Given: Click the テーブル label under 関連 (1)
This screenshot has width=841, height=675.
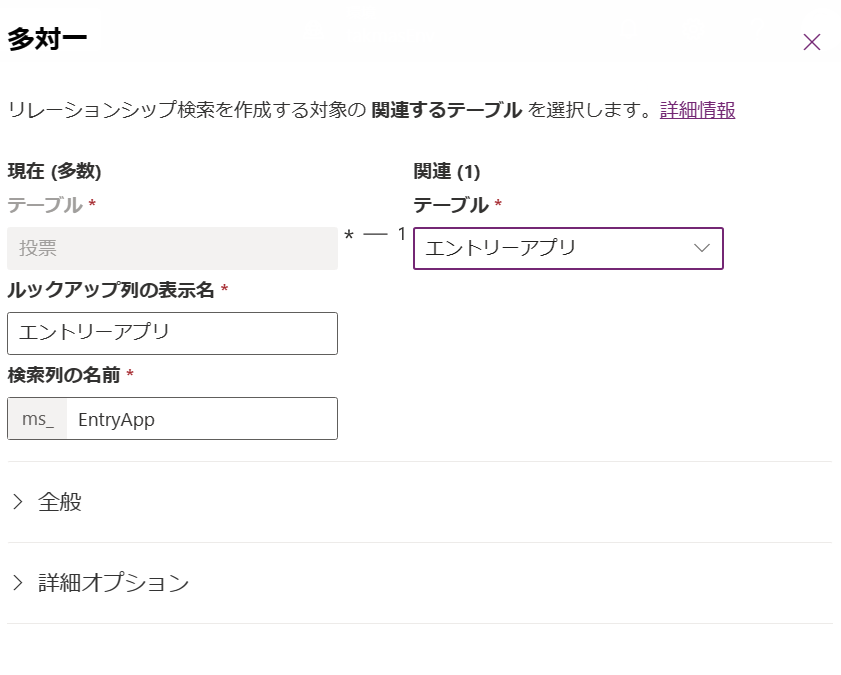Looking at the screenshot, I should (x=451, y=205).
